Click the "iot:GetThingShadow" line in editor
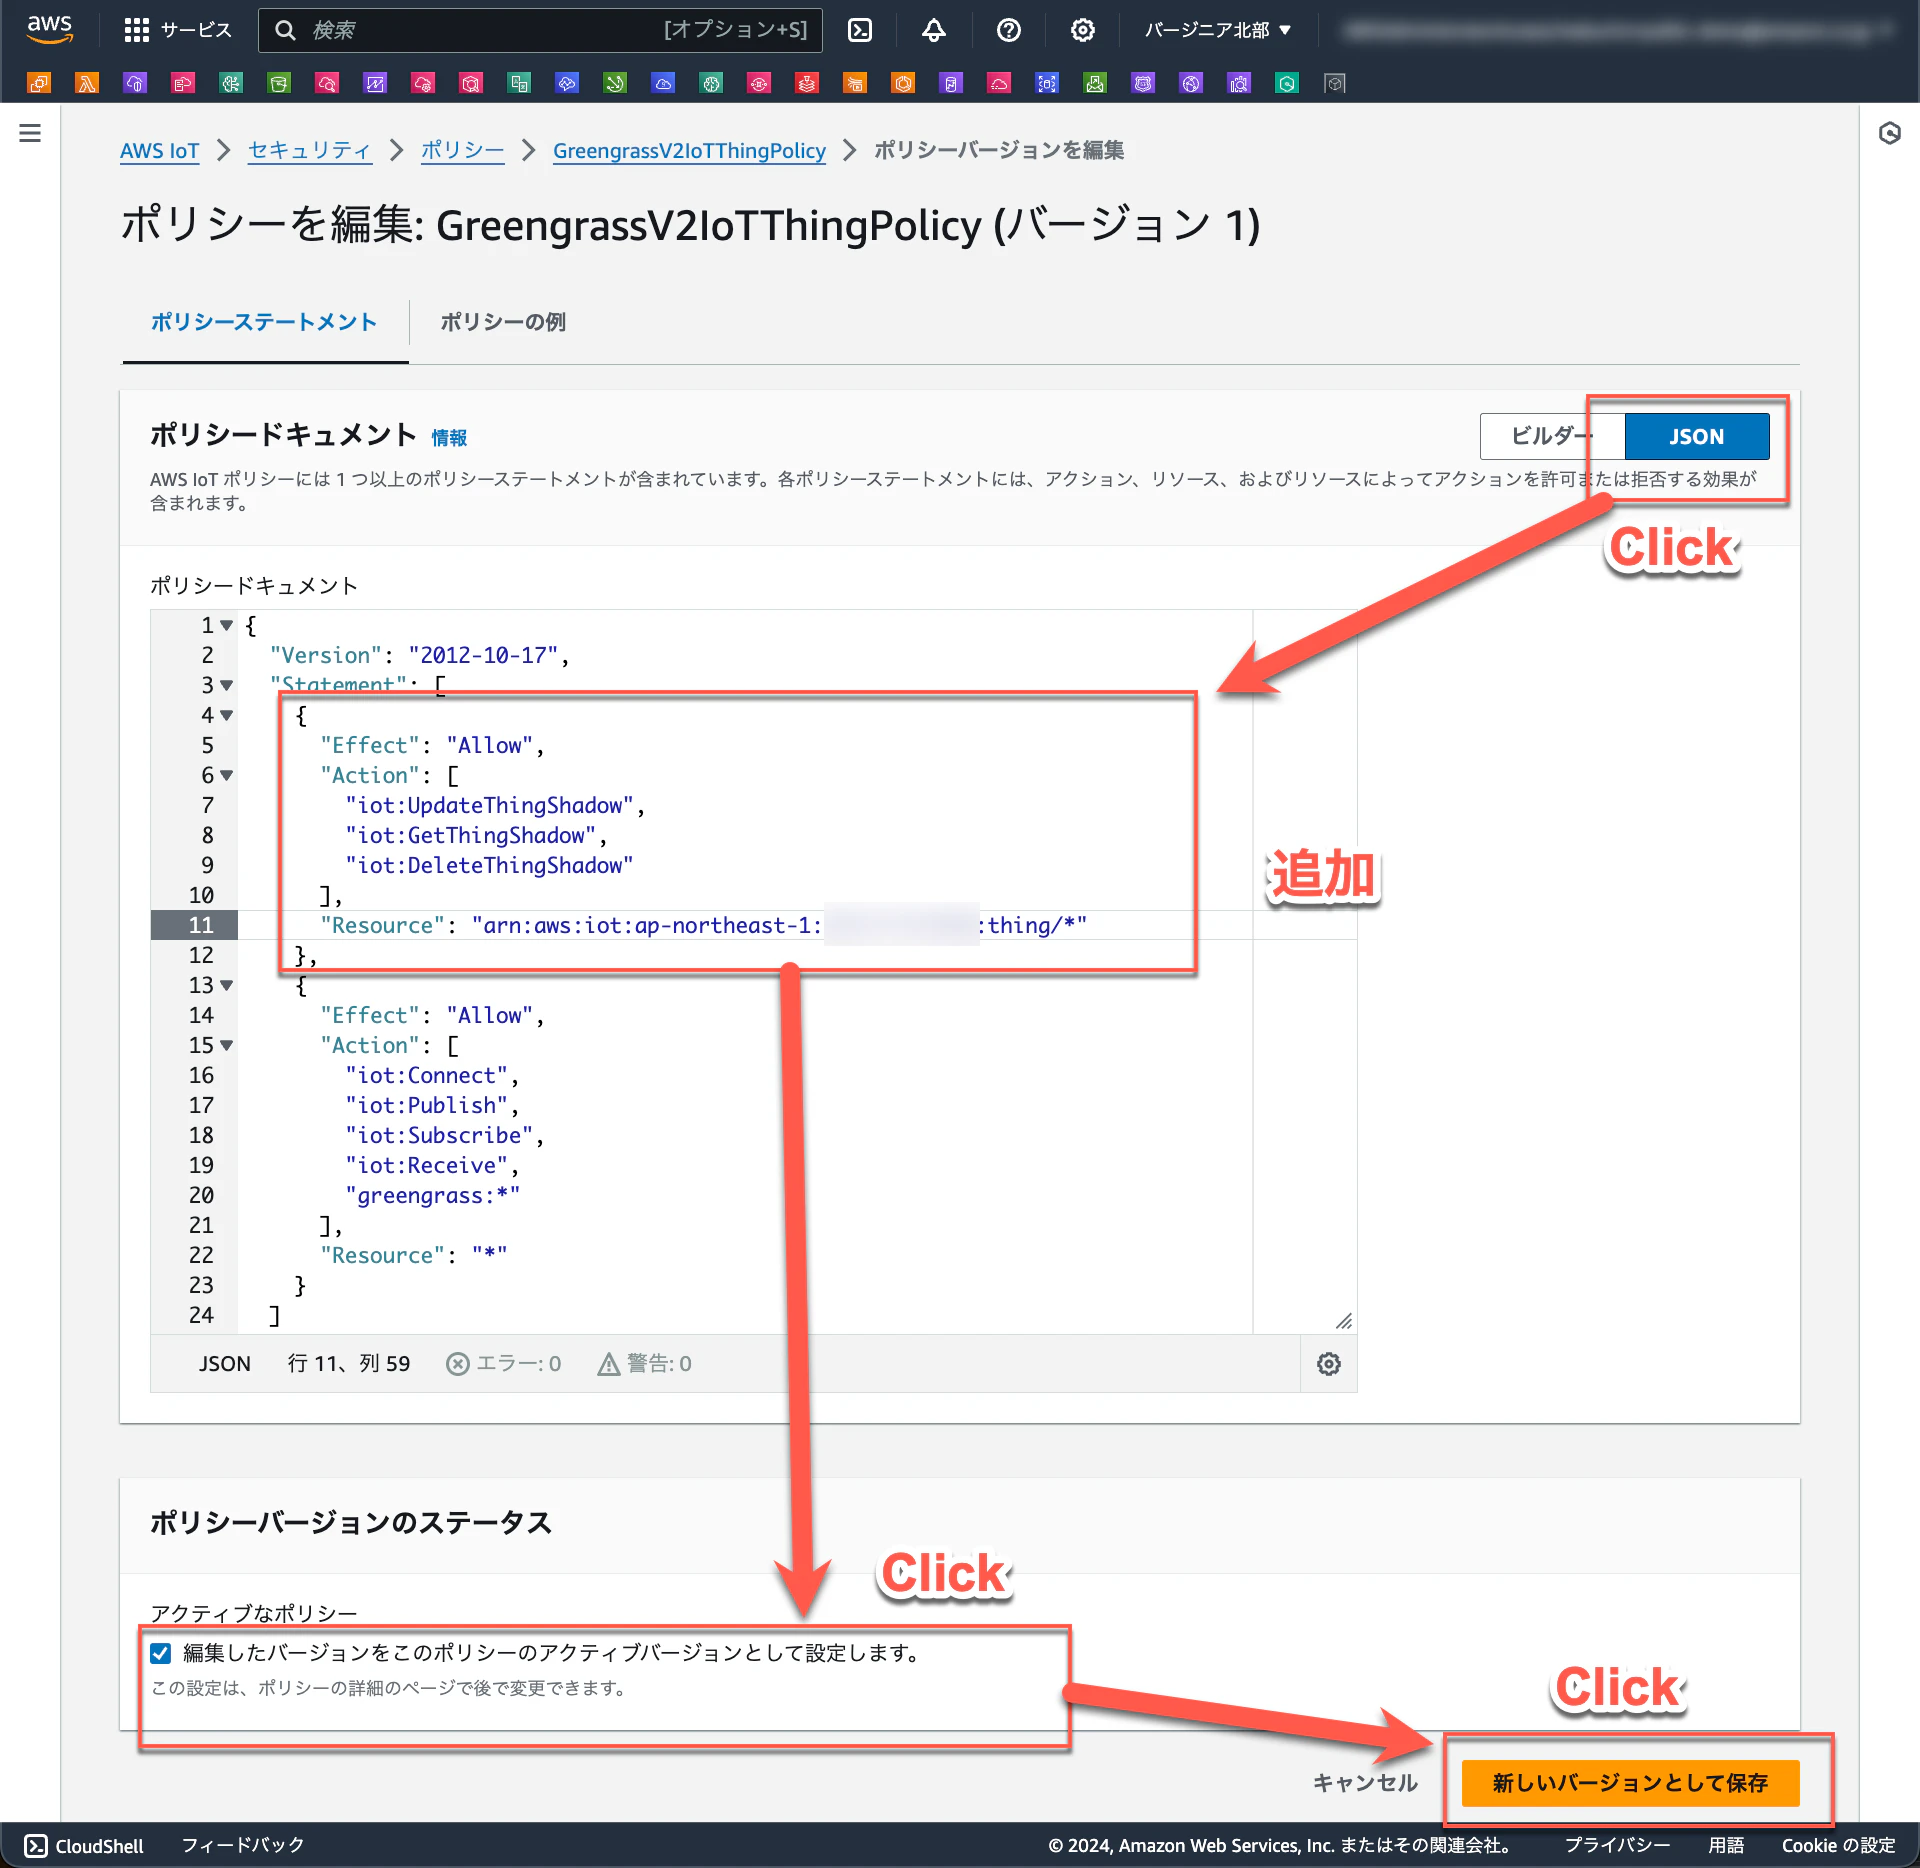 tap(476, 836)
